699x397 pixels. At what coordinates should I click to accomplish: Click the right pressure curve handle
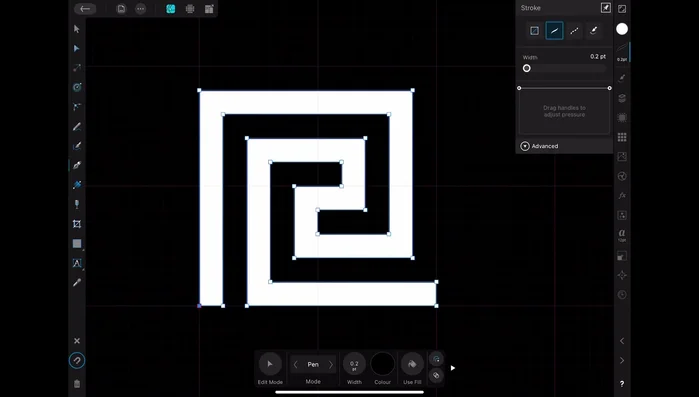609,88
